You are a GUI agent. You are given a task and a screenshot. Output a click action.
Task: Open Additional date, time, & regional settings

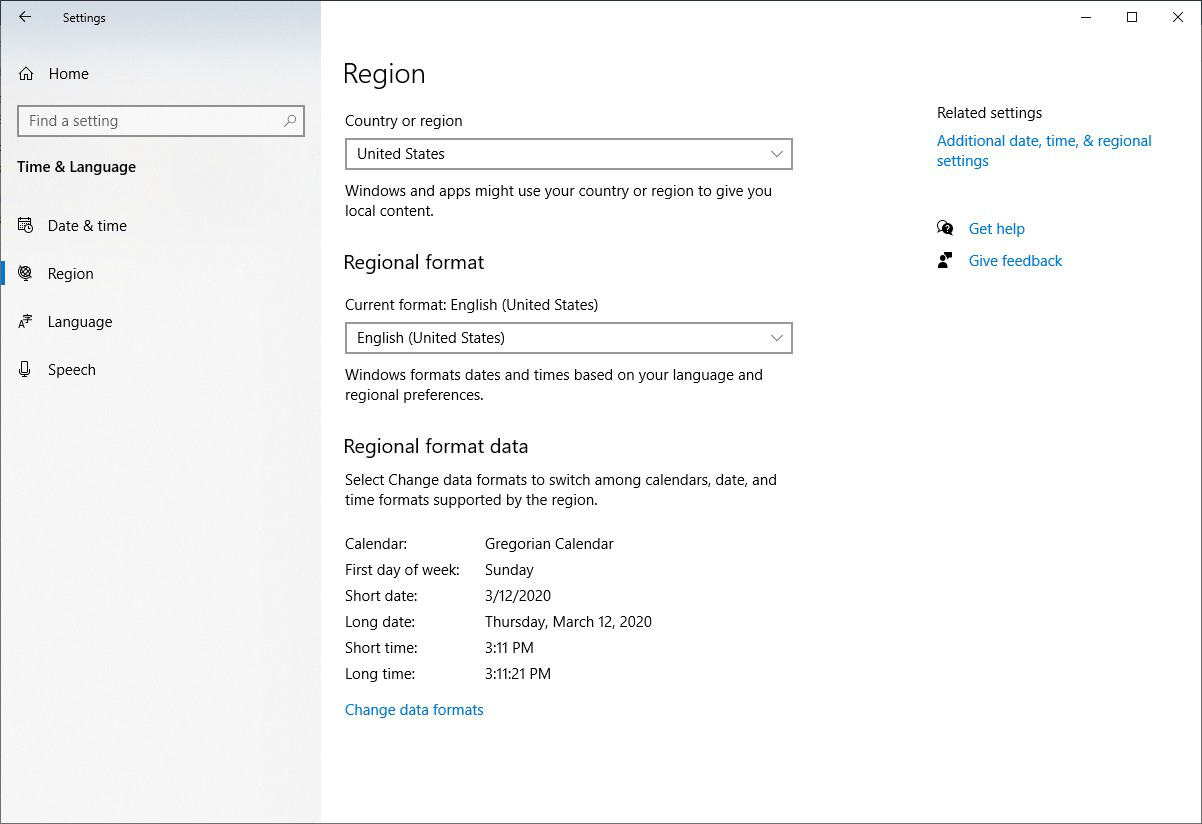[1044, 151]
